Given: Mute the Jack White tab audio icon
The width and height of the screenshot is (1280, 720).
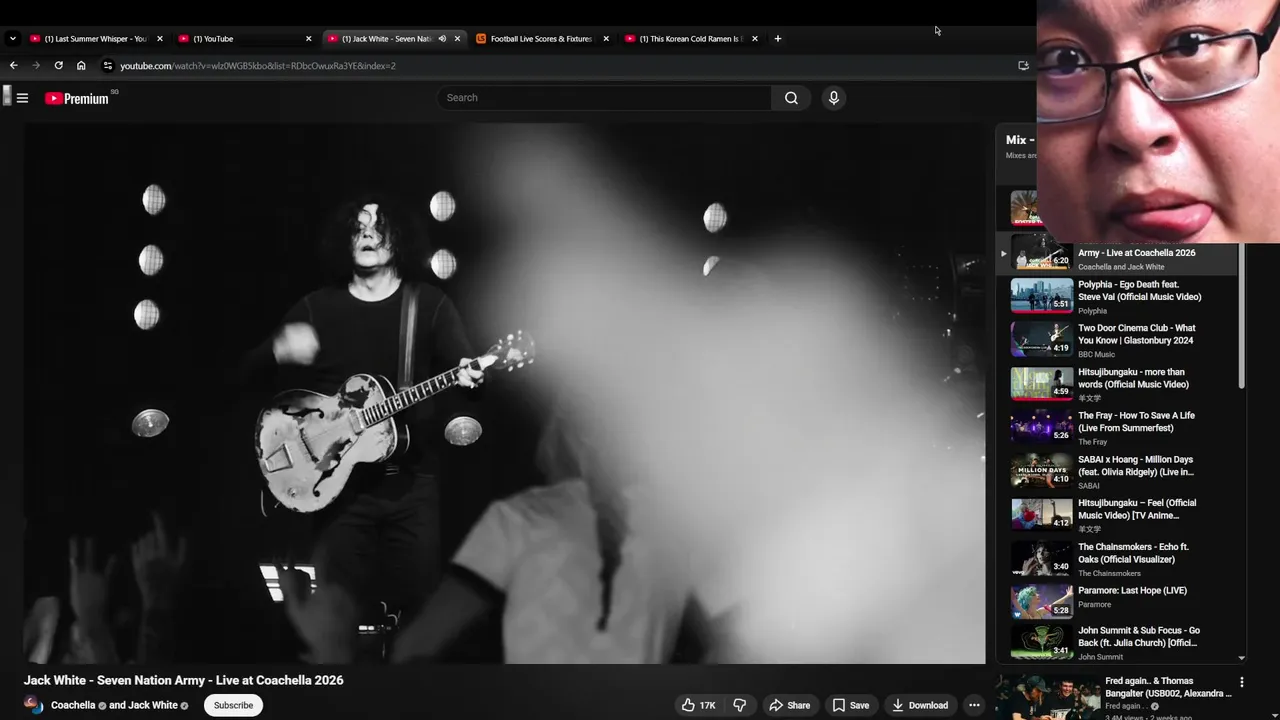Looking at the screenshot, I should pyautogui.click(x=442, y=39).
